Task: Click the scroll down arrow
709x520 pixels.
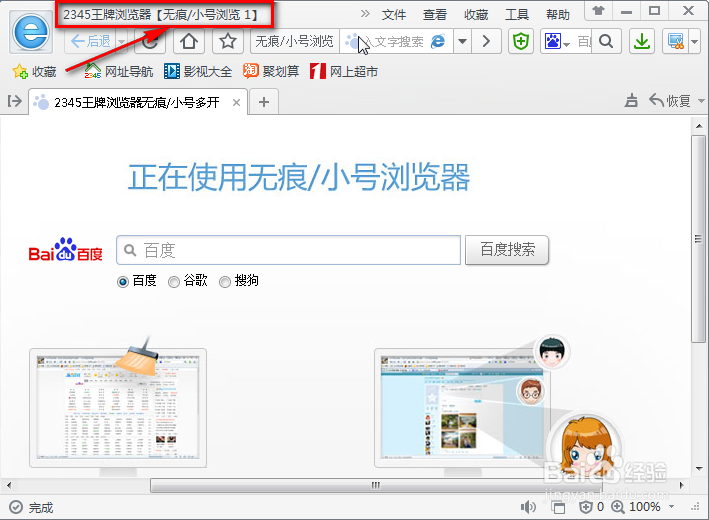Action: pyautogui.click(x=699, y=468)
